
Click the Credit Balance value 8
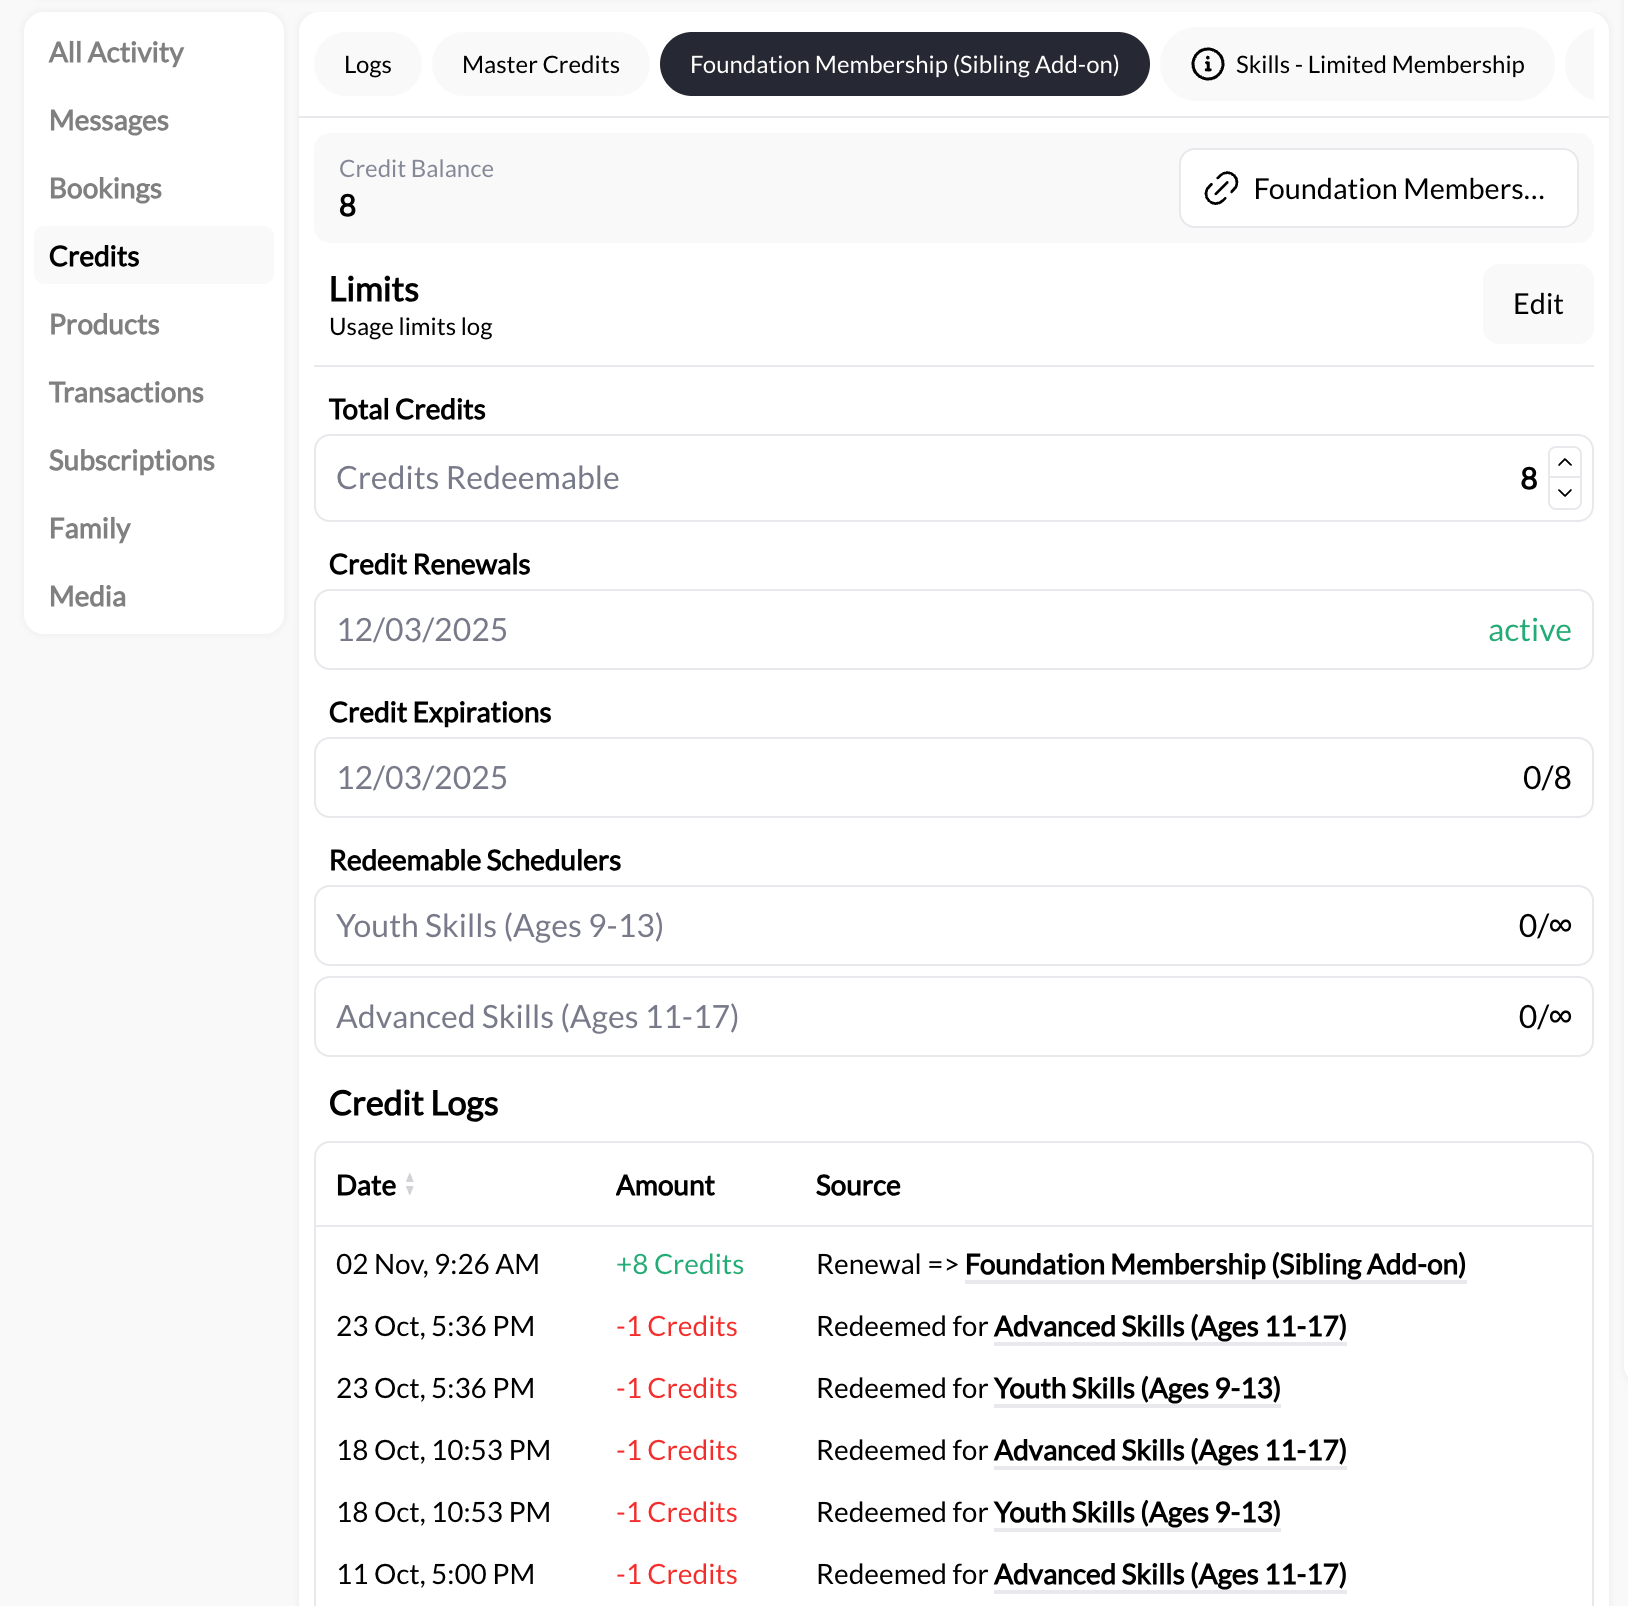347,205
